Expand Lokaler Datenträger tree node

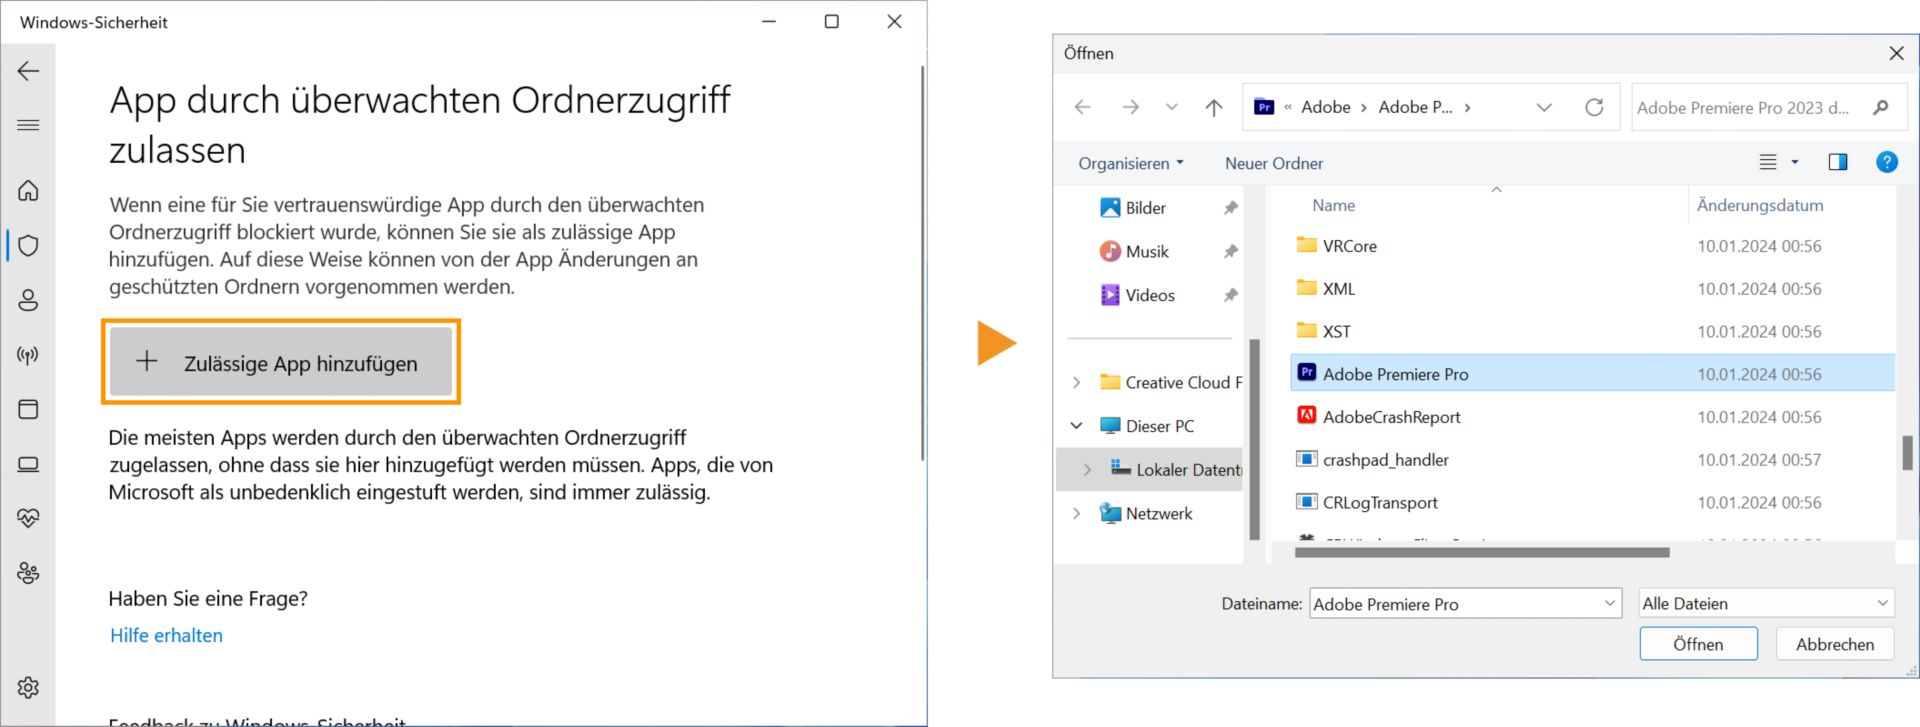(x=1088, y=469)
